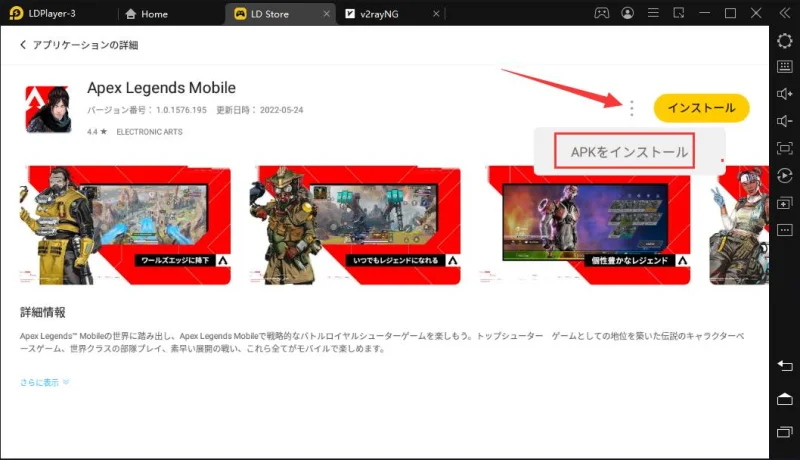Open user account icon in title bar
800x460 pixels.
(x=628, y=13)
